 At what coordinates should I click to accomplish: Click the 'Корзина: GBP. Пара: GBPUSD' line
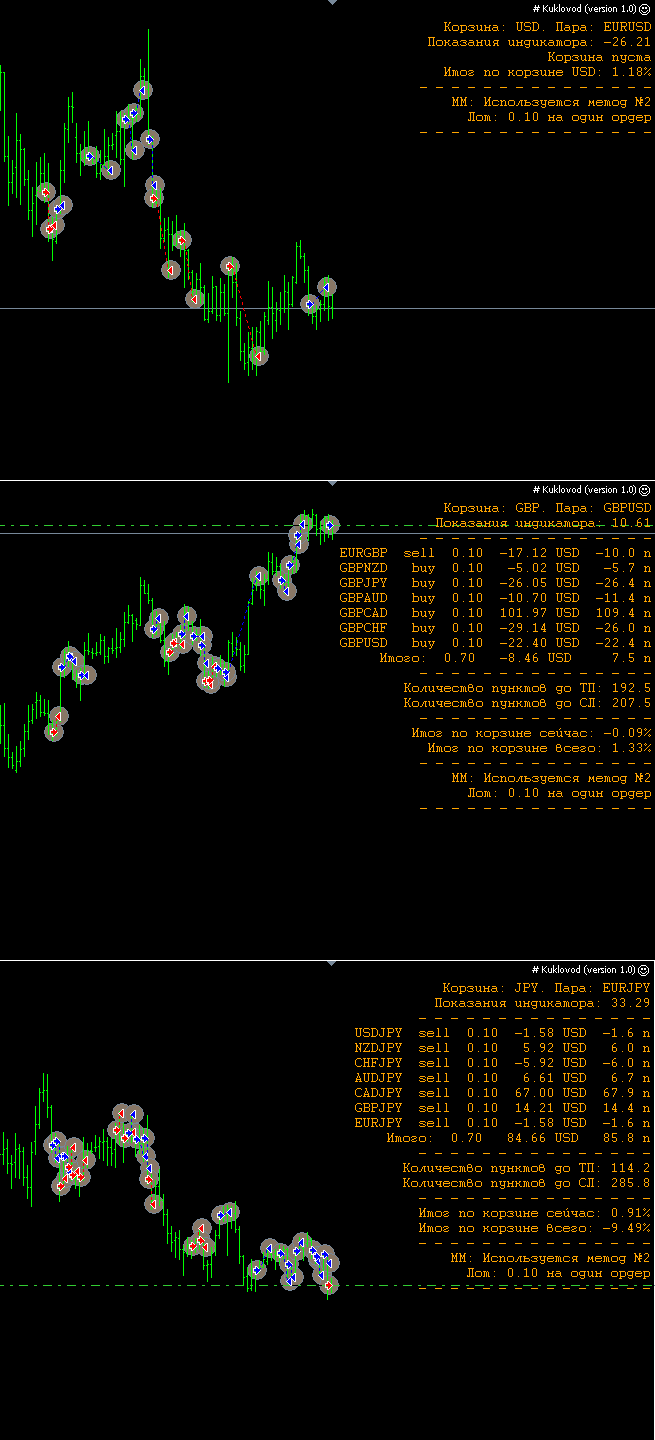tap(547, 508)
